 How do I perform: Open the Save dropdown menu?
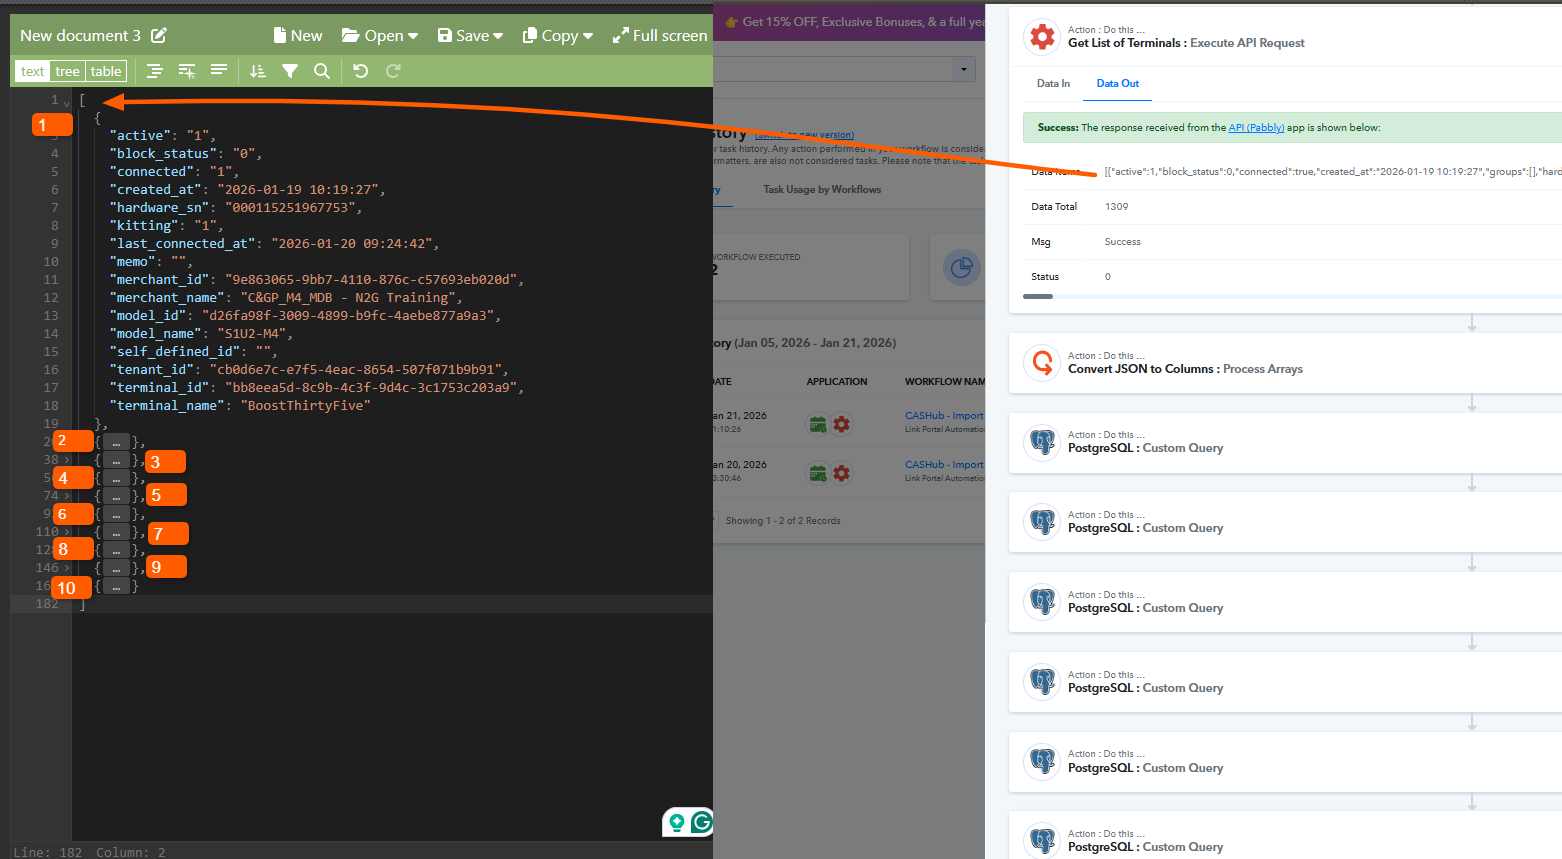point(470,36)
